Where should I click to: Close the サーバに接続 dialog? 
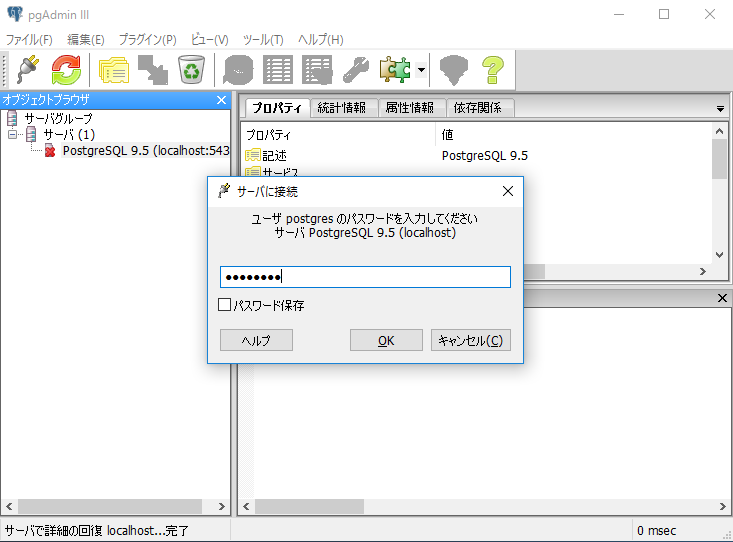pyautogui.click(x=508, y=191)
